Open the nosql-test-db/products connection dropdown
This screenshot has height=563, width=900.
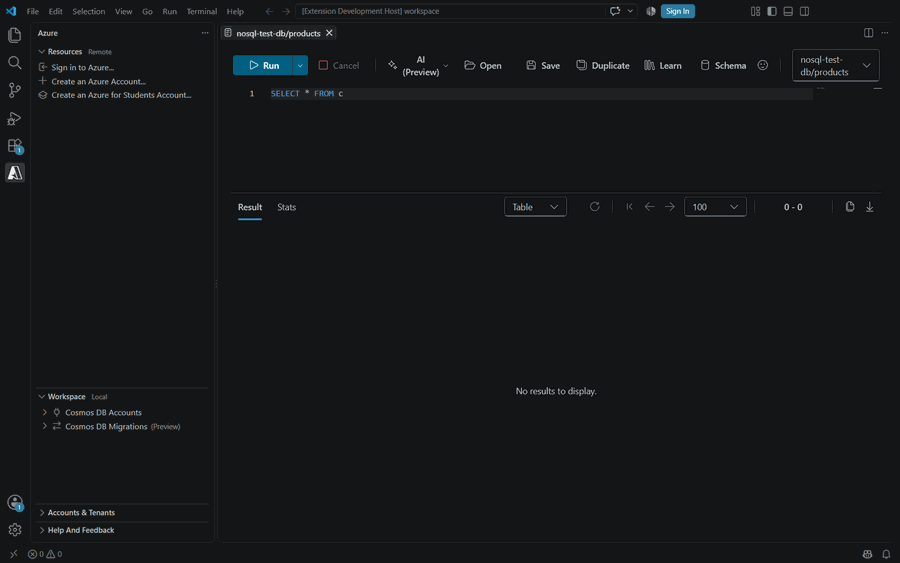click(x=835, y=65)
